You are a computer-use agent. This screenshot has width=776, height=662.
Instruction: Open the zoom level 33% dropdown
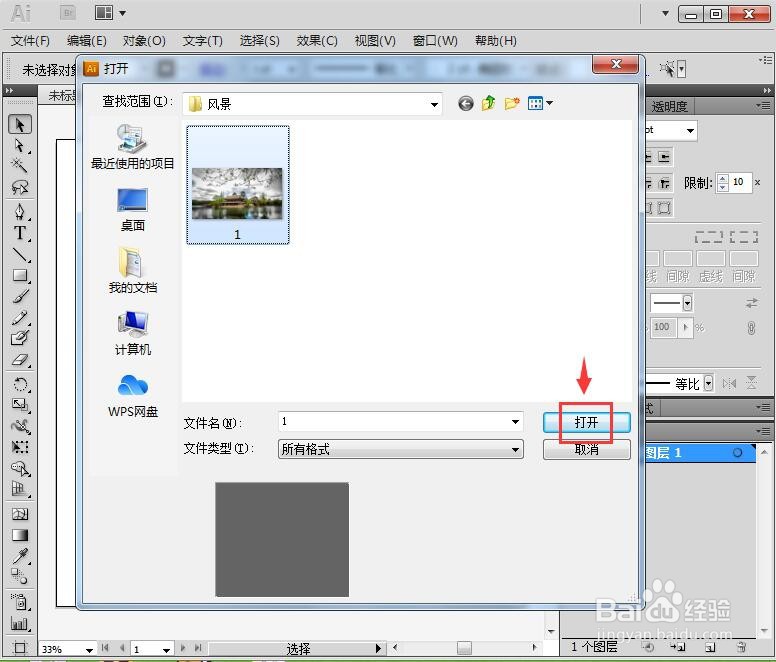click(x=89, y=650)
